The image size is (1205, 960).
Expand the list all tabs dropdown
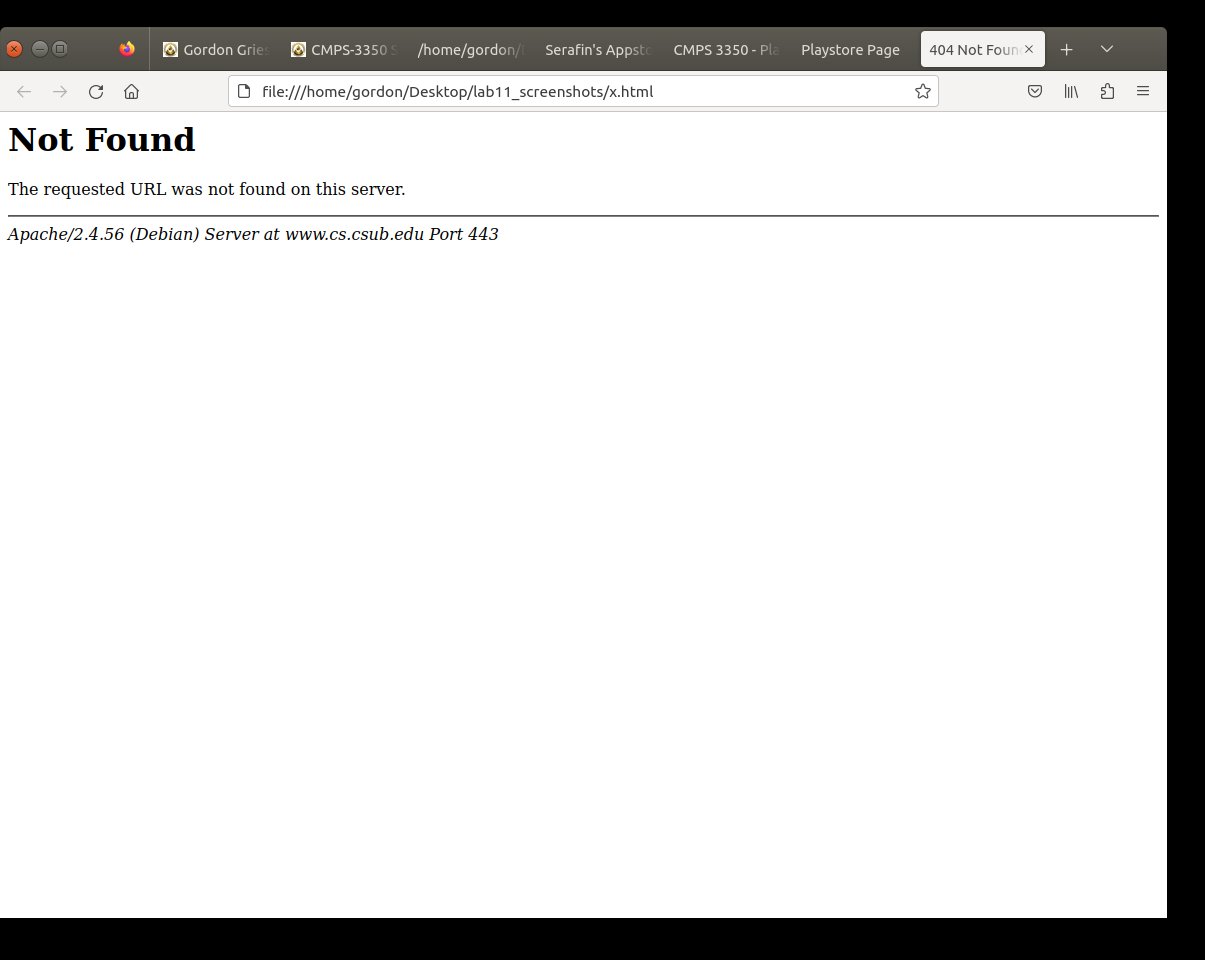point(1106,49)
